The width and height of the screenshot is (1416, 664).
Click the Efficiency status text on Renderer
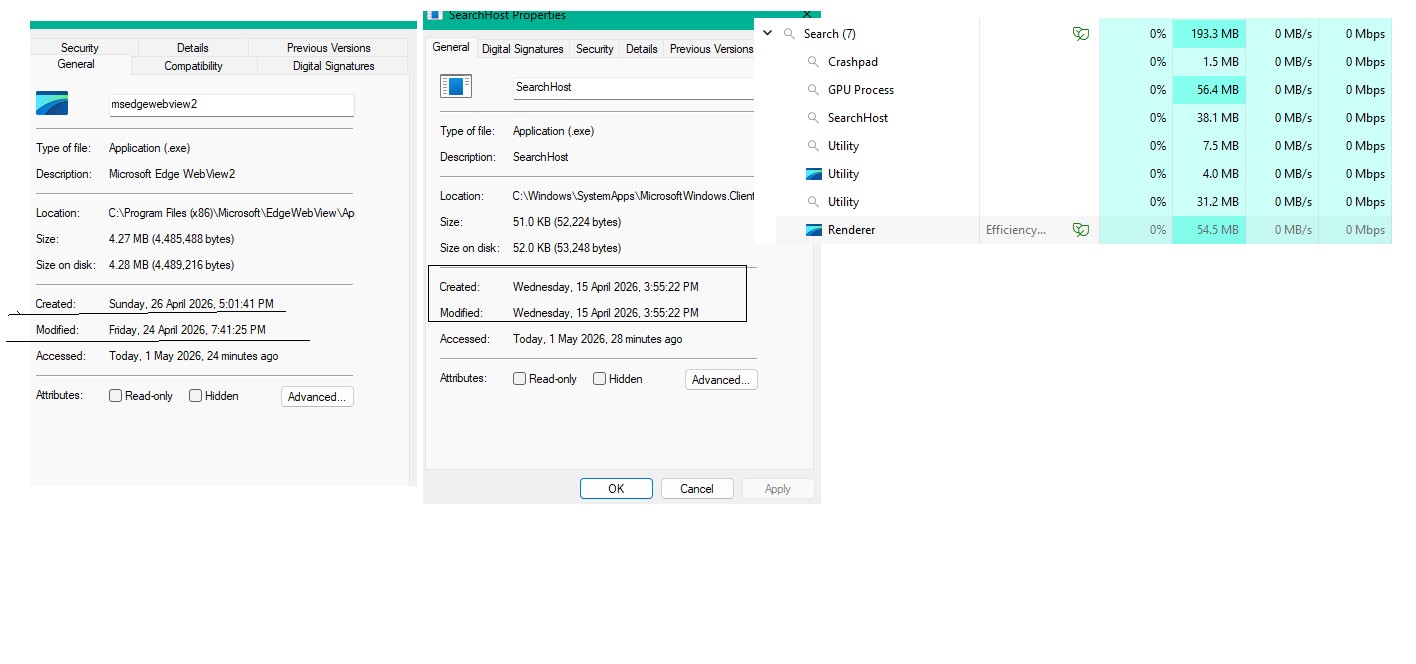pos(1016,230)
